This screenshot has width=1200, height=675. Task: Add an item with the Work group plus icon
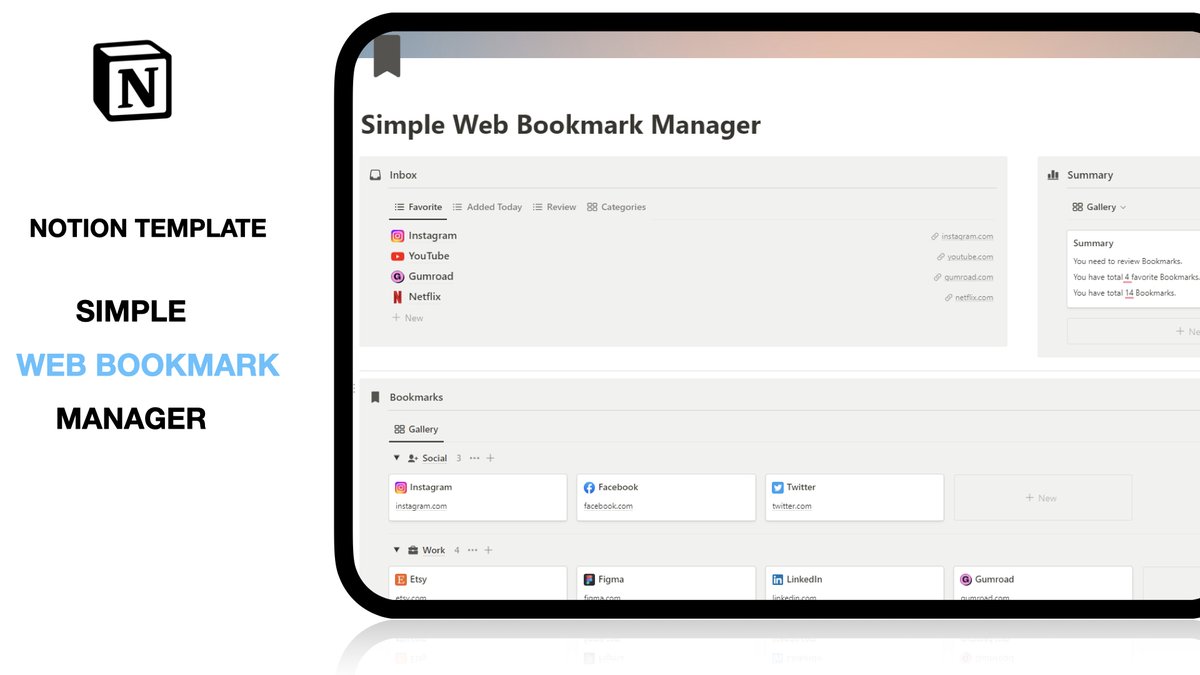tap(489, 550)
